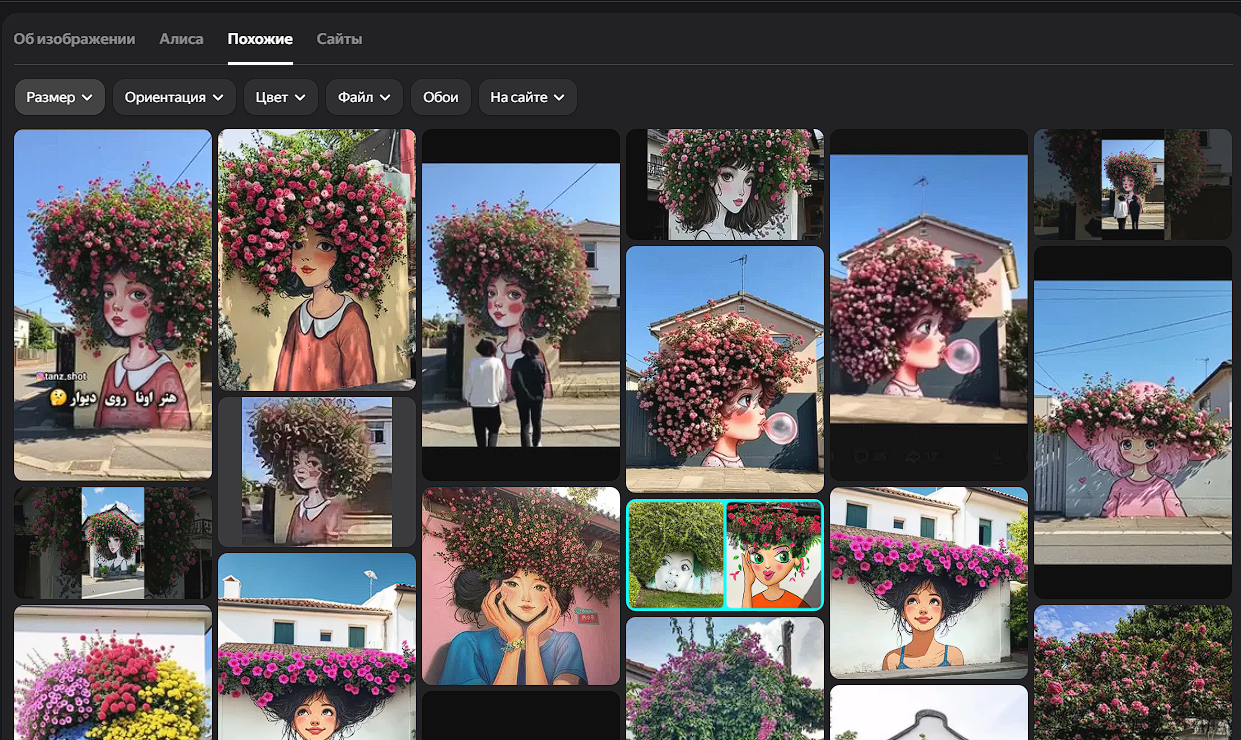Expand the Цвет color filter
This screenshot has width=1241, height=740.
[x=281, y=97]
